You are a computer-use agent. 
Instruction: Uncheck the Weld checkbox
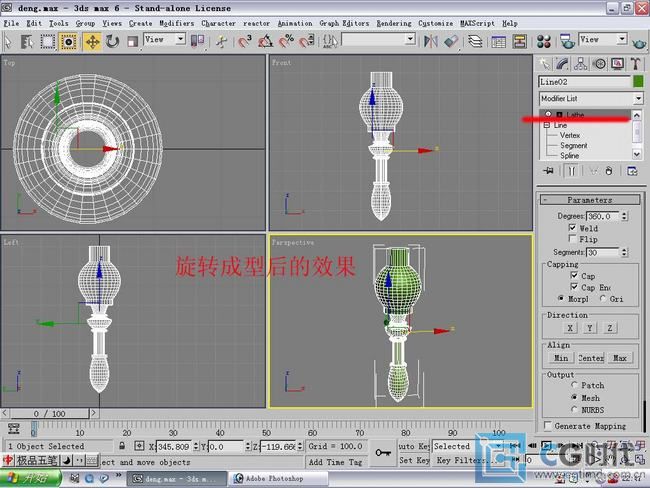(572, 228)
